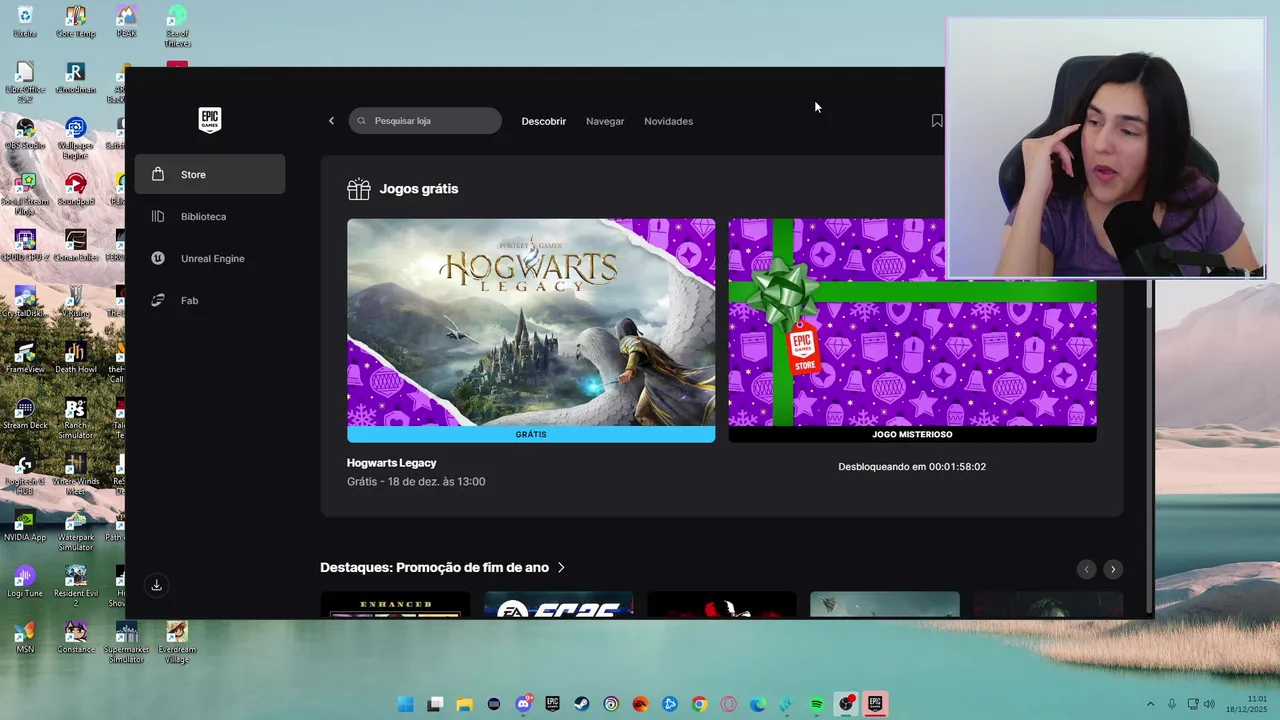Select the OBS Studio desktop shortcut
This screenshot has width=1280, height=720.
[25, 134]
